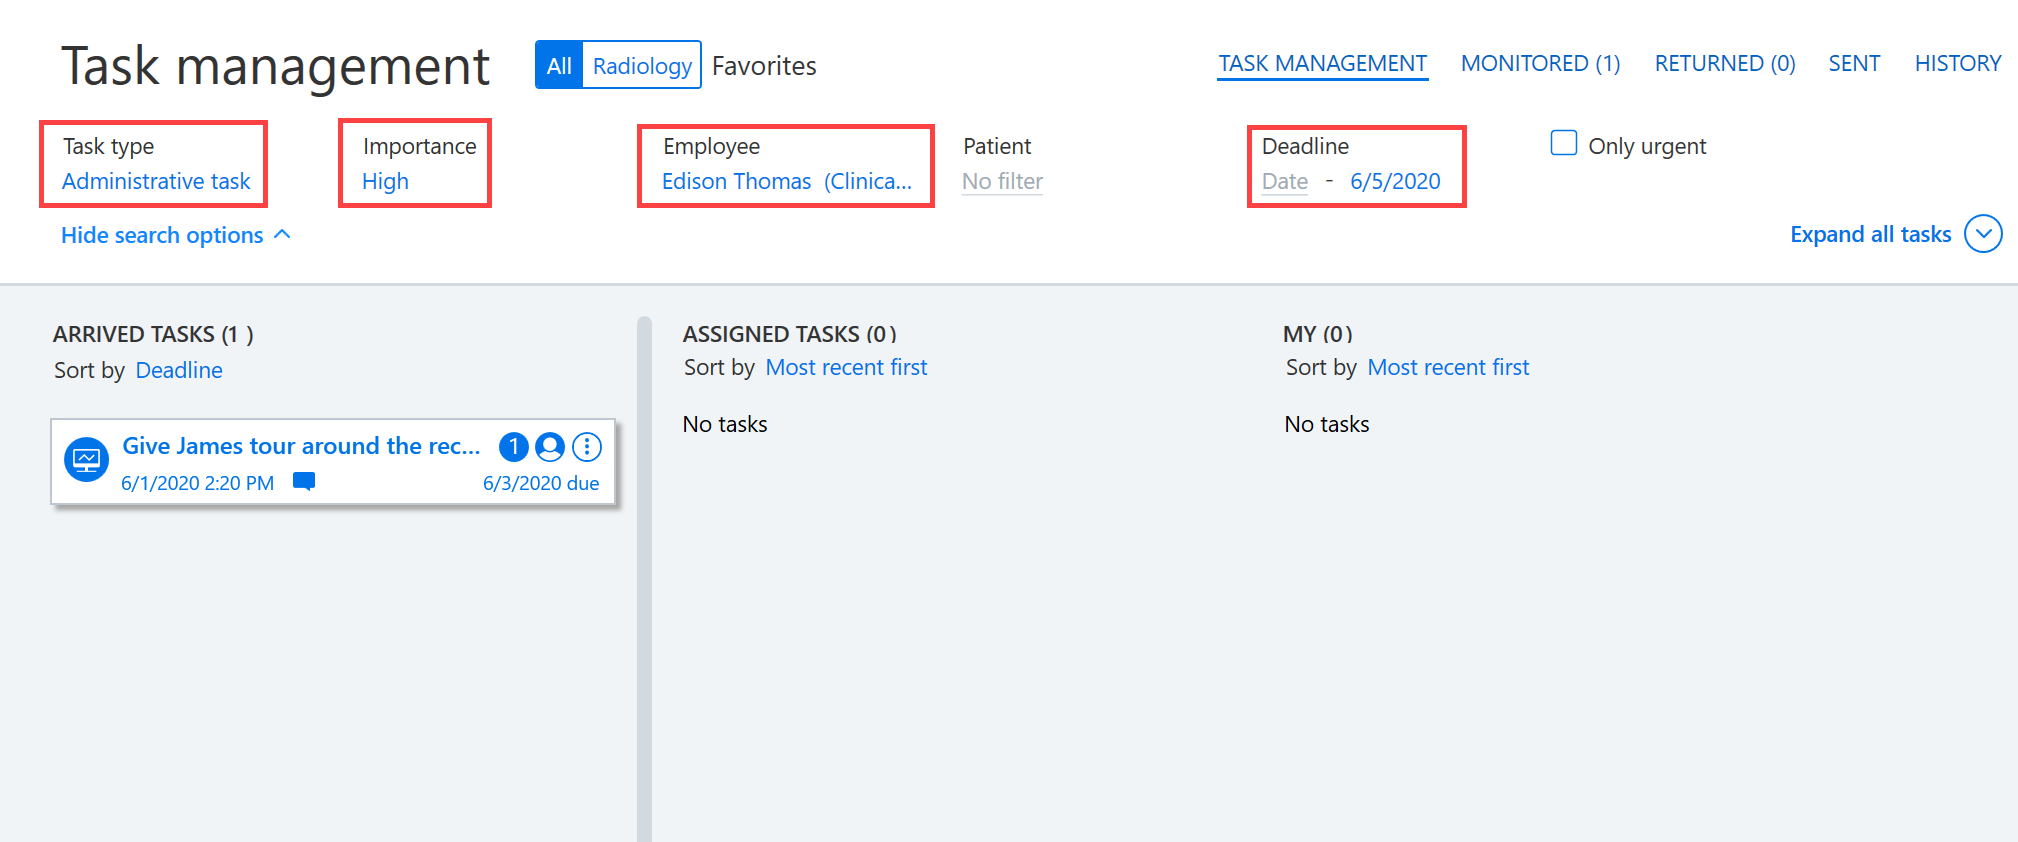
Task: Open the Task type Administrative task dropdown
Action: pos(156,181)
